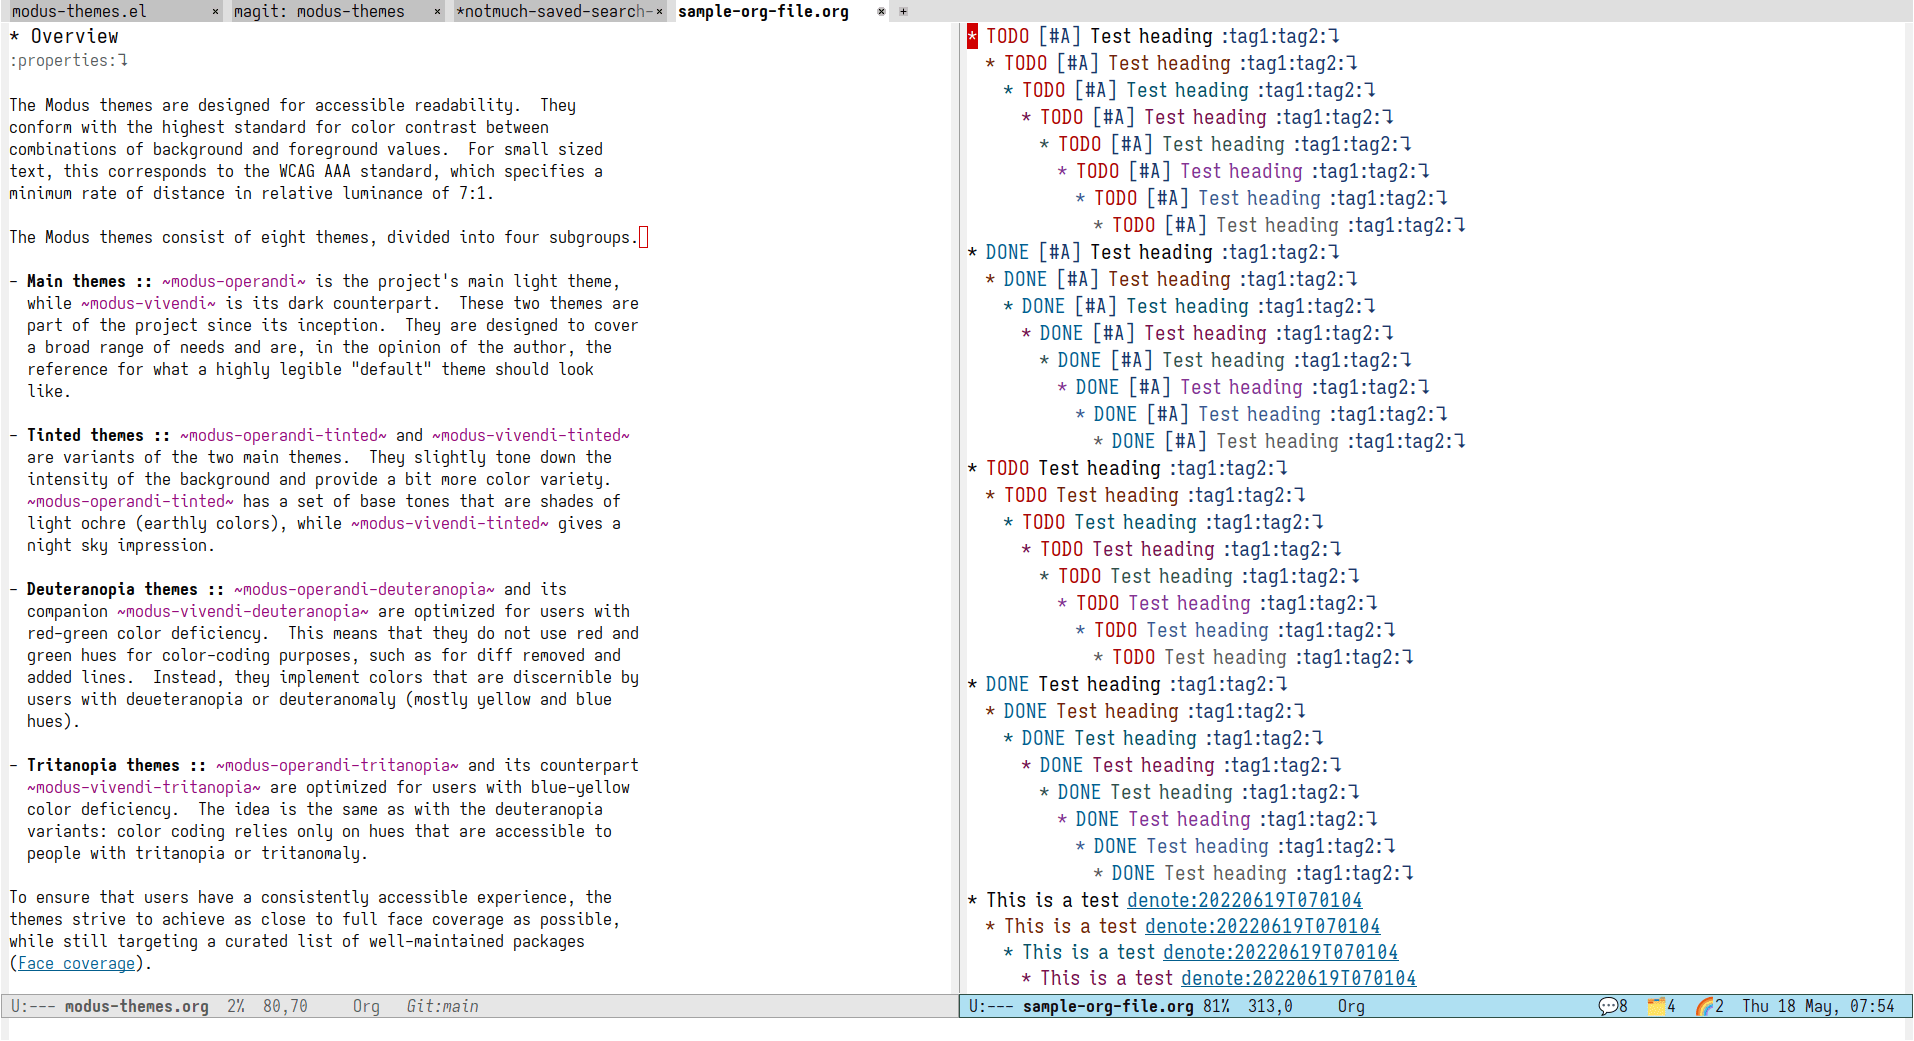Click the bold 'Tritanopia themes' list term

click(103, 765)
